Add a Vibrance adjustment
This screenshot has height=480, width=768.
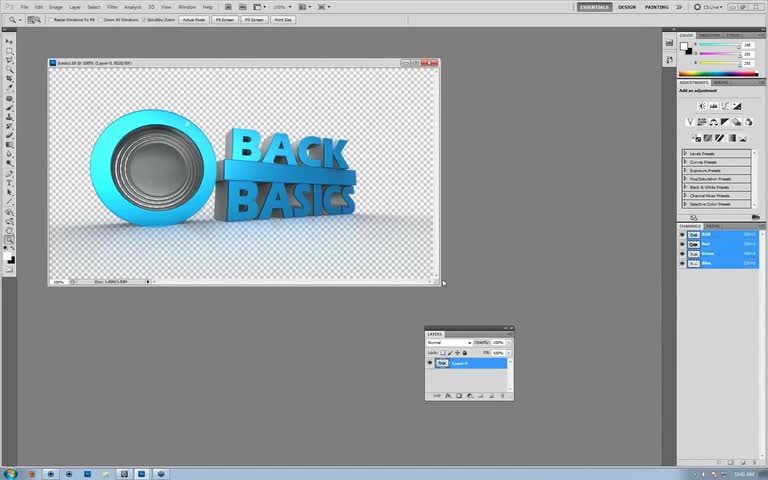point(690,121)
